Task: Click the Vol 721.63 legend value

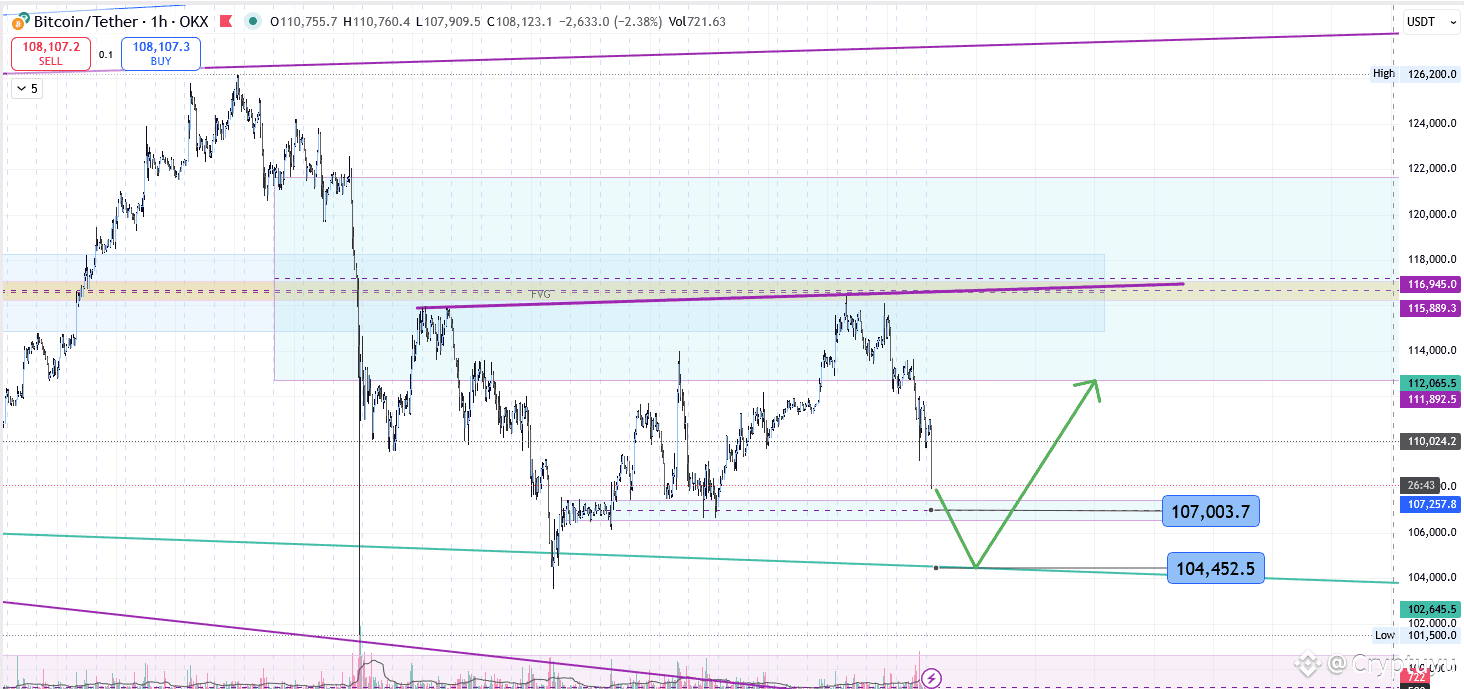Action: [x=697, y=21]
